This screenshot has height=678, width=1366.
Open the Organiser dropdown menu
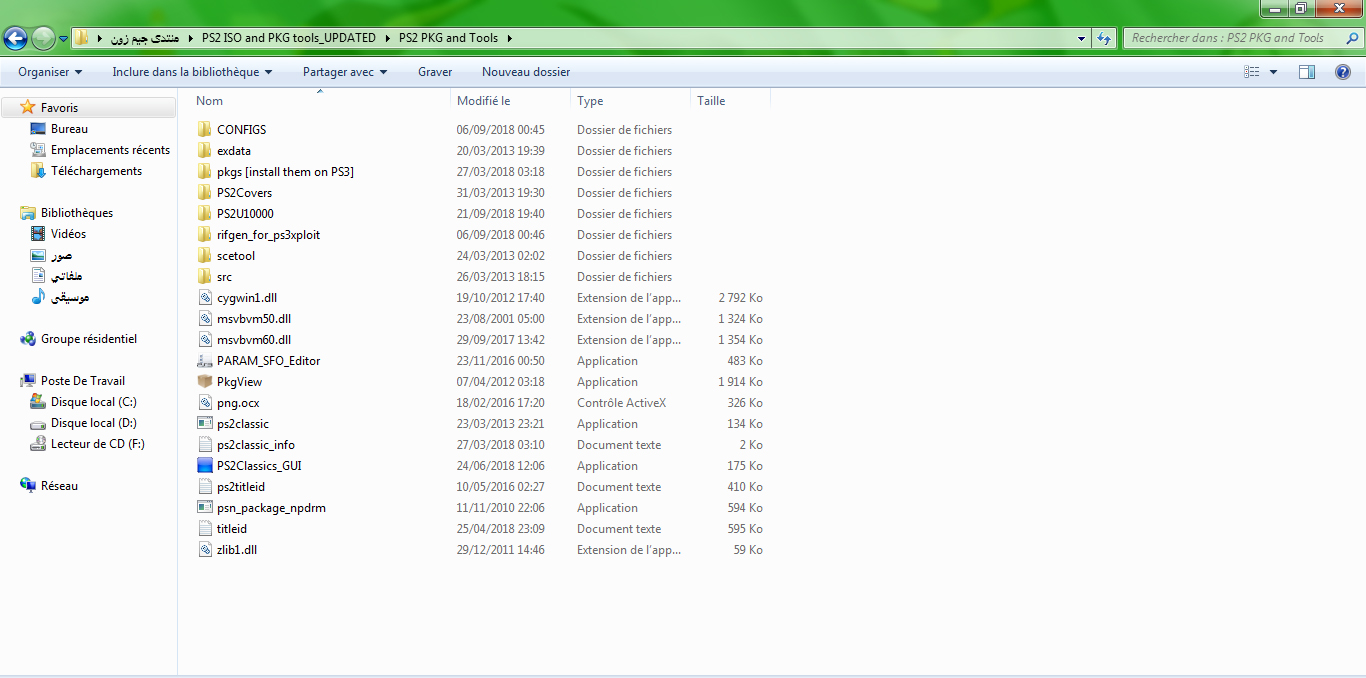50,72
